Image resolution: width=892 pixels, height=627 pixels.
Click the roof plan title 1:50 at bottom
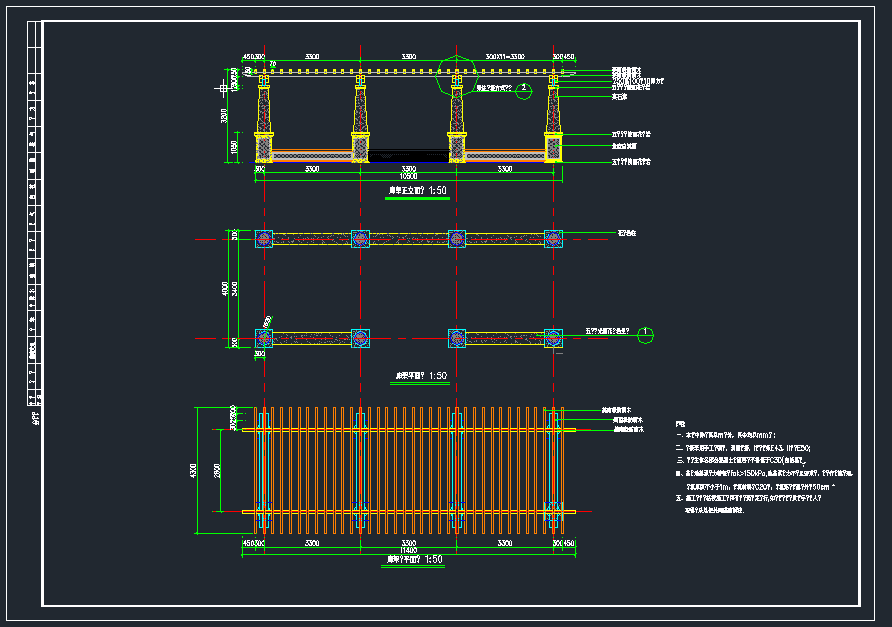414,560
